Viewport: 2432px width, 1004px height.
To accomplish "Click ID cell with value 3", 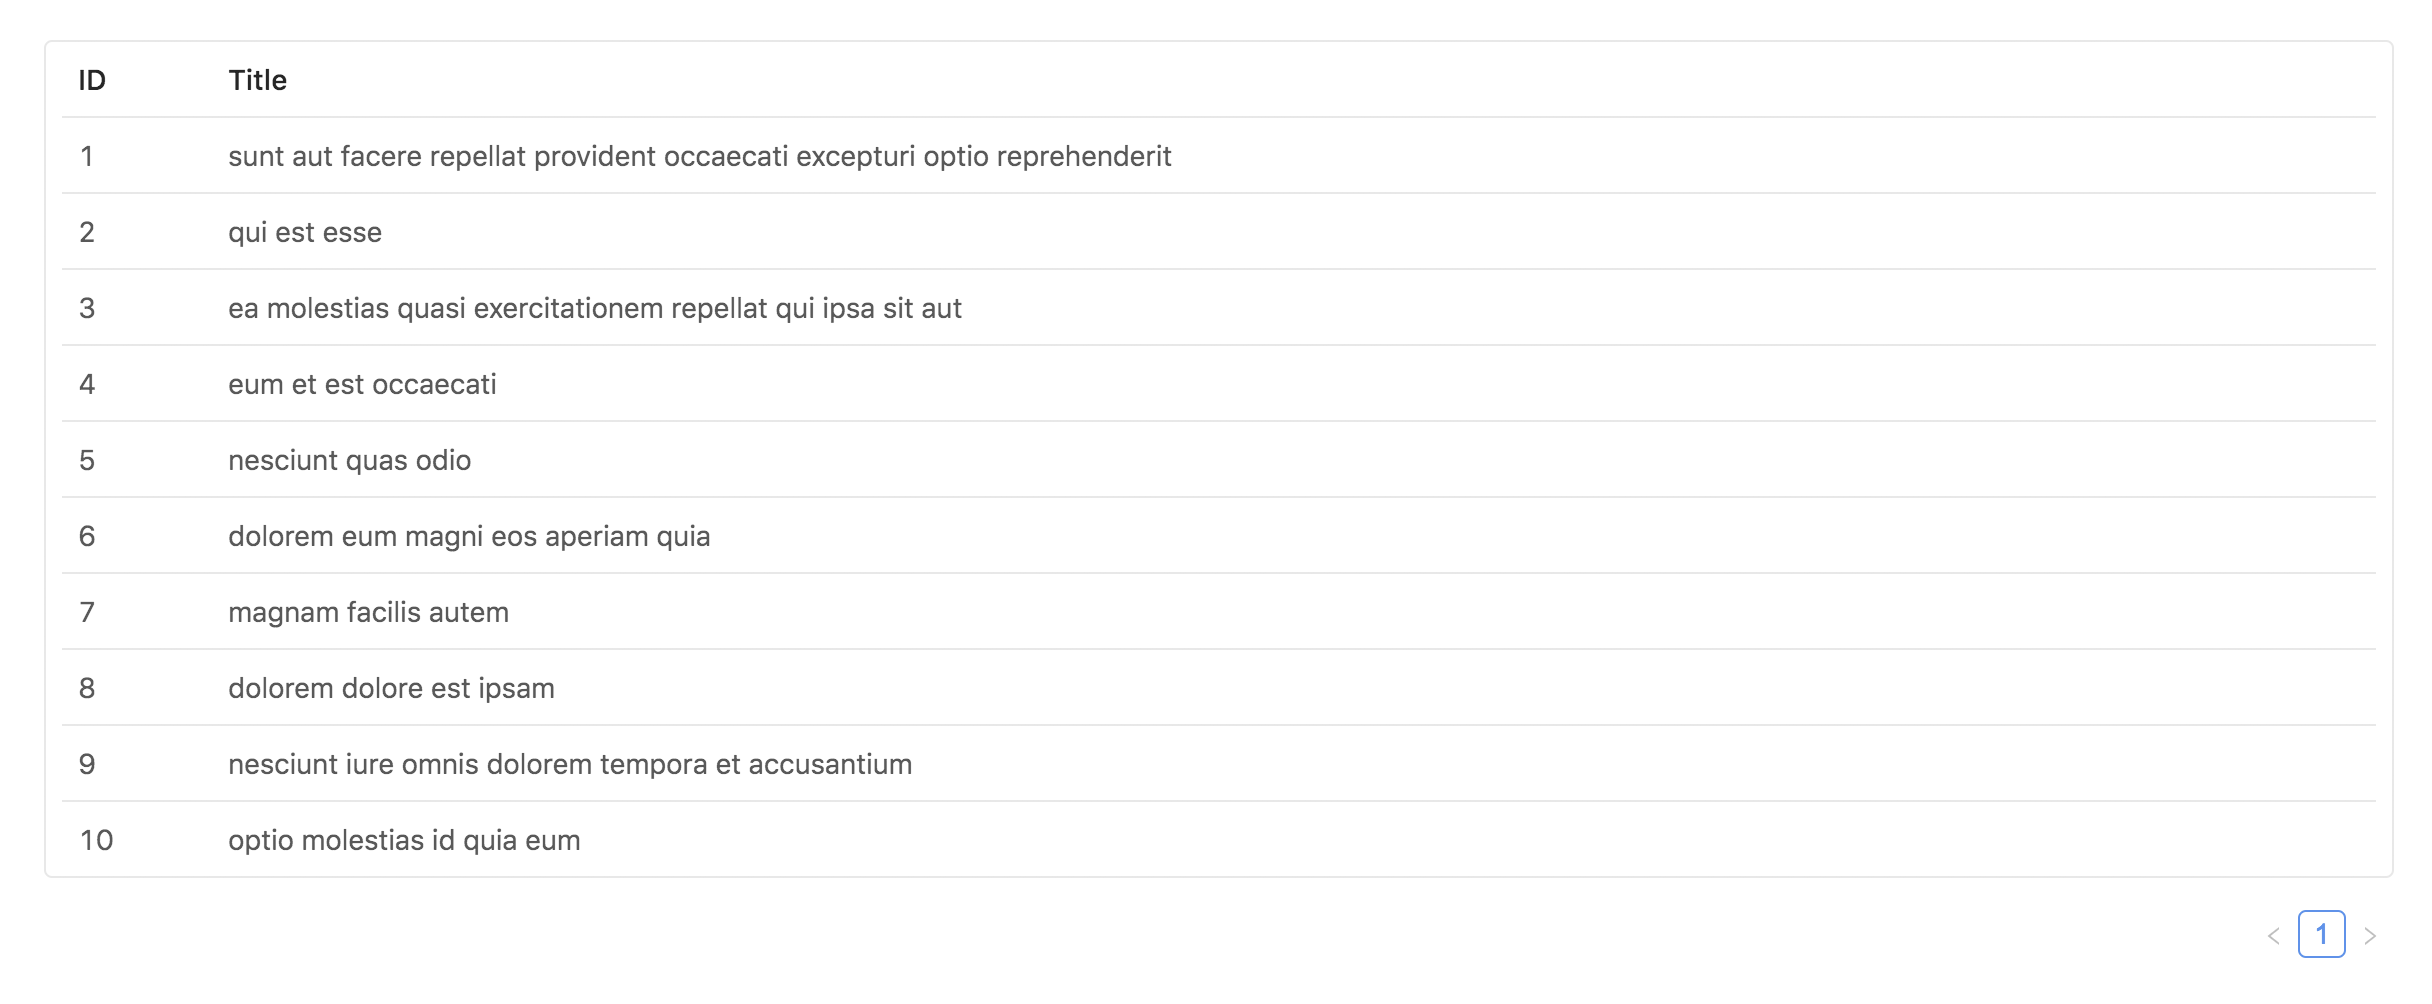I will (87, 308).
